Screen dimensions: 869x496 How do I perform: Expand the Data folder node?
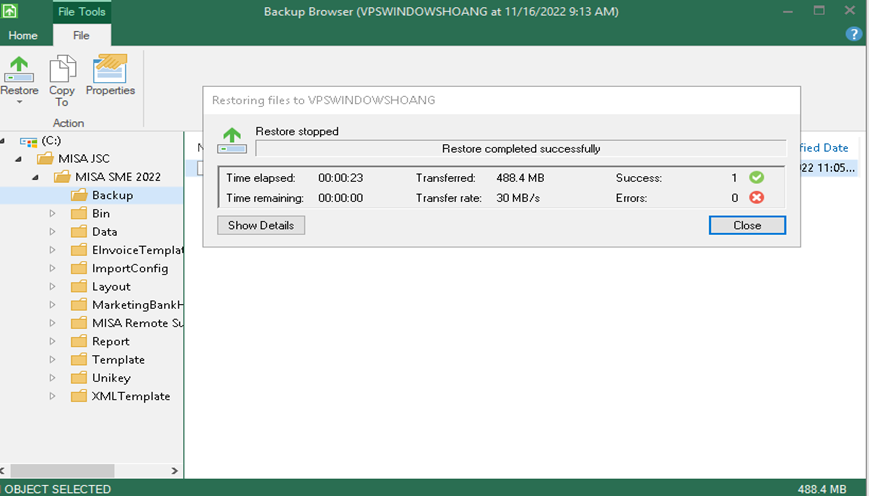coord(53,232)
